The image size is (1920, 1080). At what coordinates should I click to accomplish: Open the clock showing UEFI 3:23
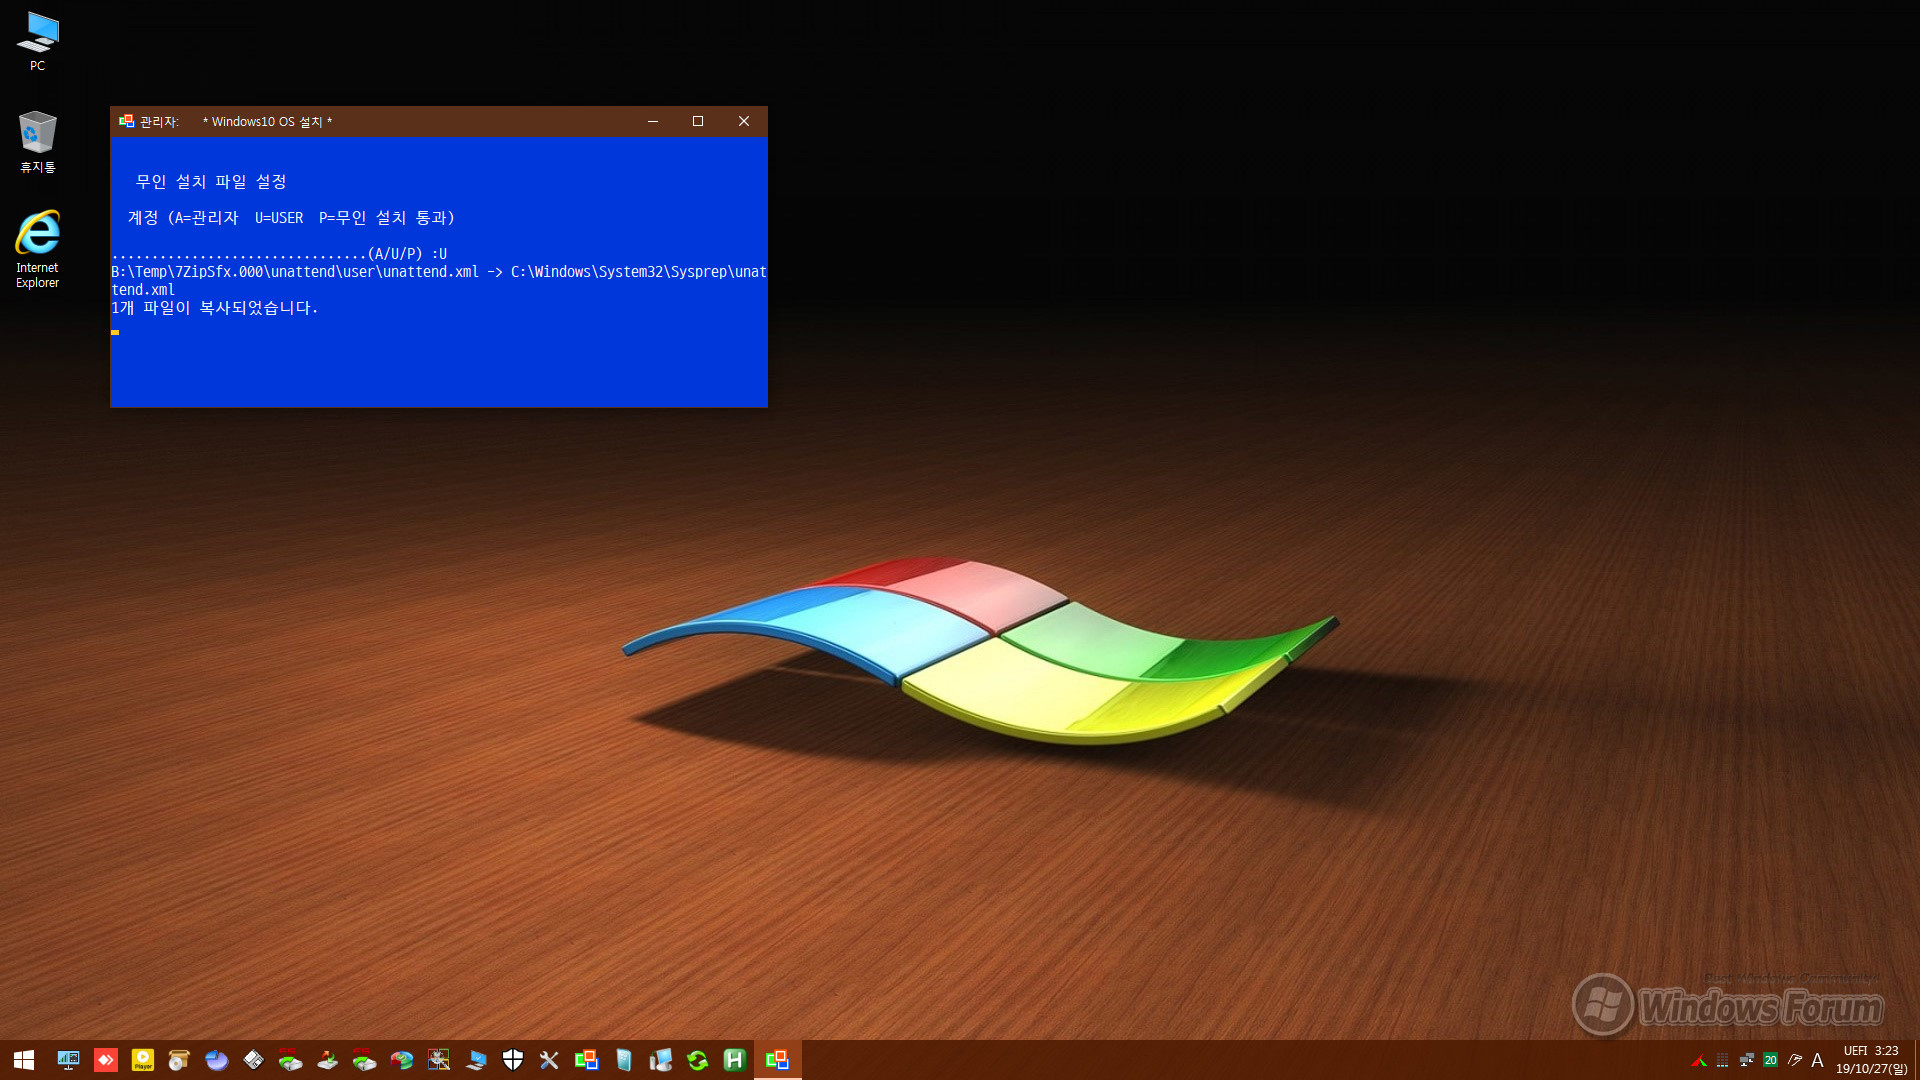(1871, 1060)
